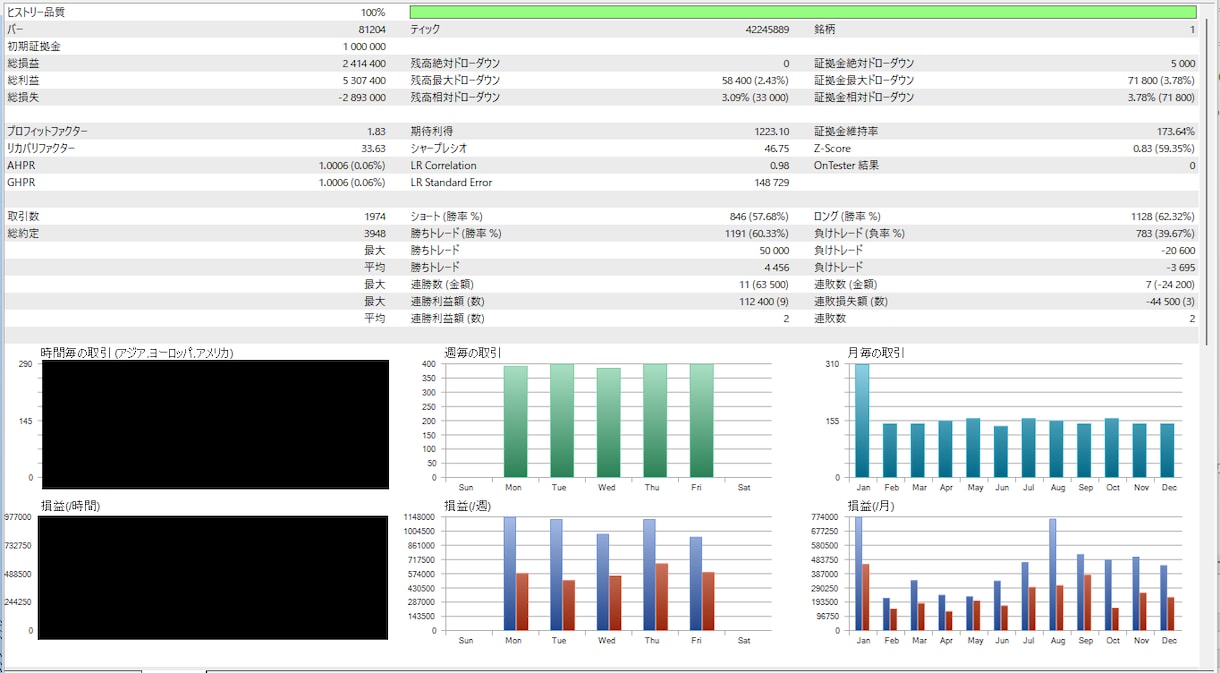Click the 総利益 value 5 307 400

point(364,80)
